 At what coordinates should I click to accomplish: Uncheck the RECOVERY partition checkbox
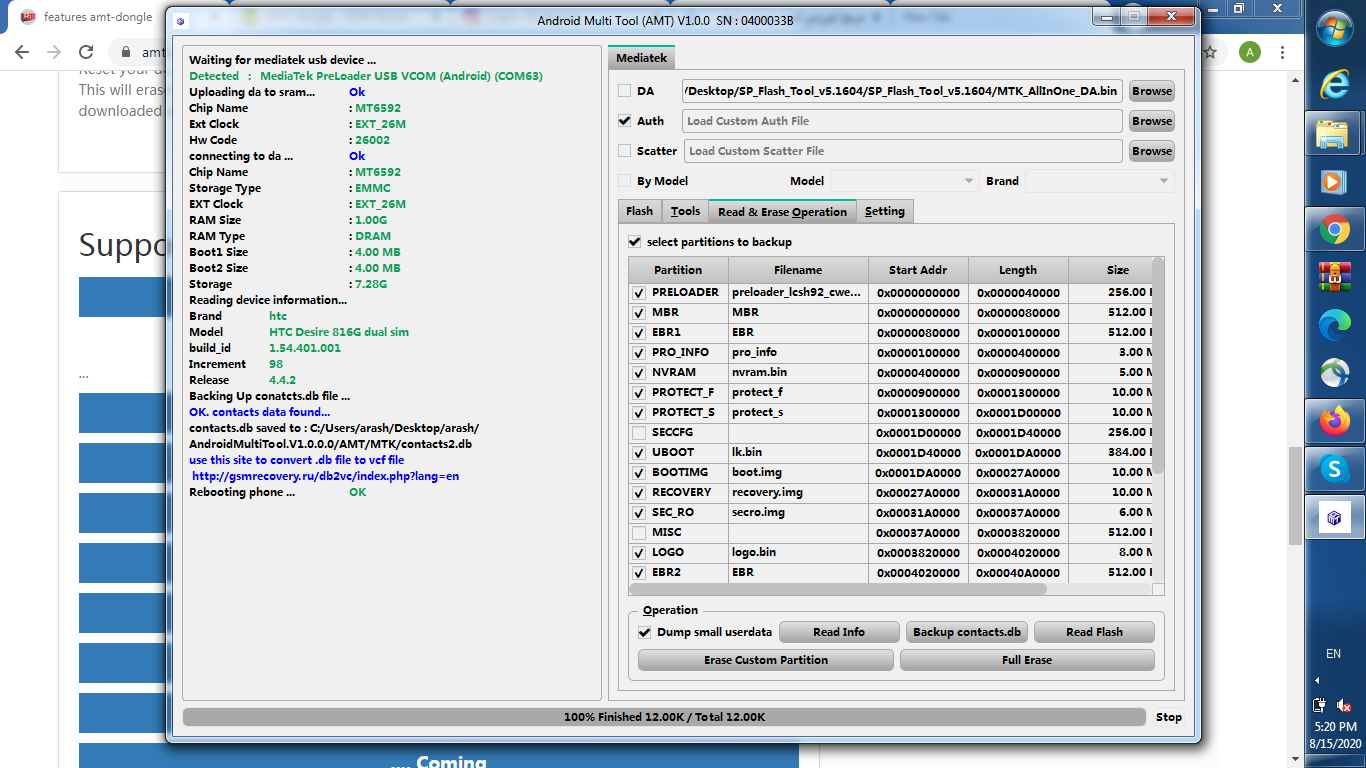639,493
